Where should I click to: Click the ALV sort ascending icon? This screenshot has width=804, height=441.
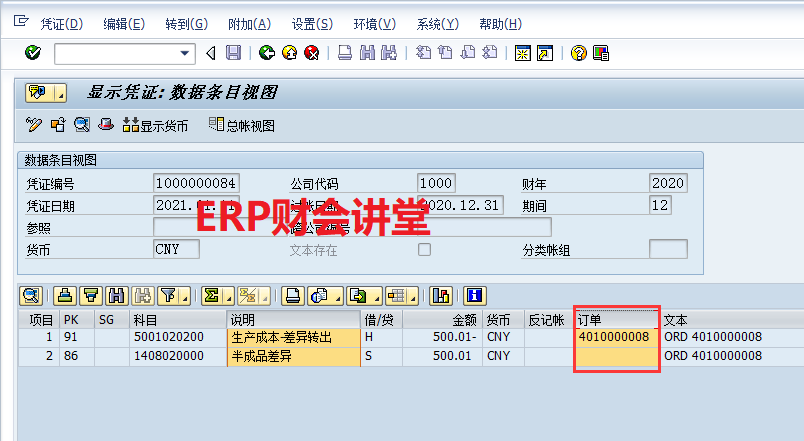pyautogui.click(x=66, y=295)
